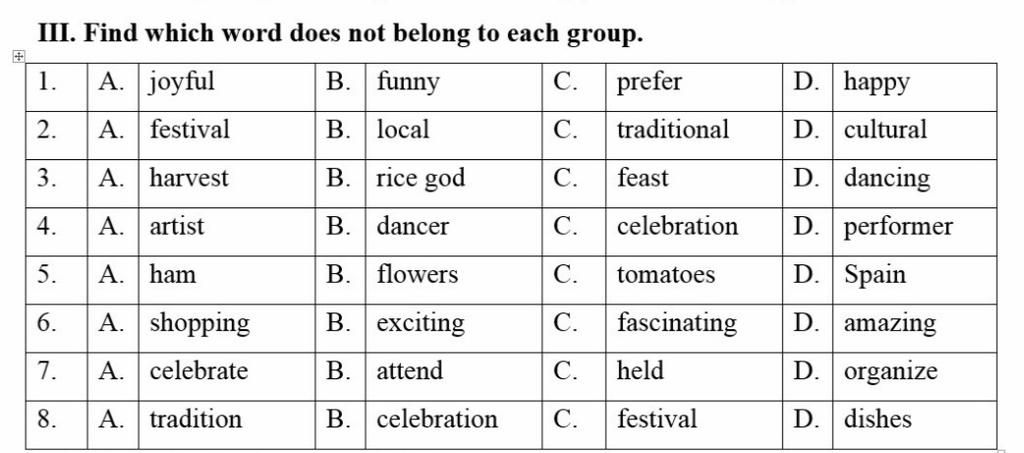Image resolution: width=1024 pixels, height=453 pixels.
Task: Click the word 'flowers' in row 5
Action: pos(417,274)
